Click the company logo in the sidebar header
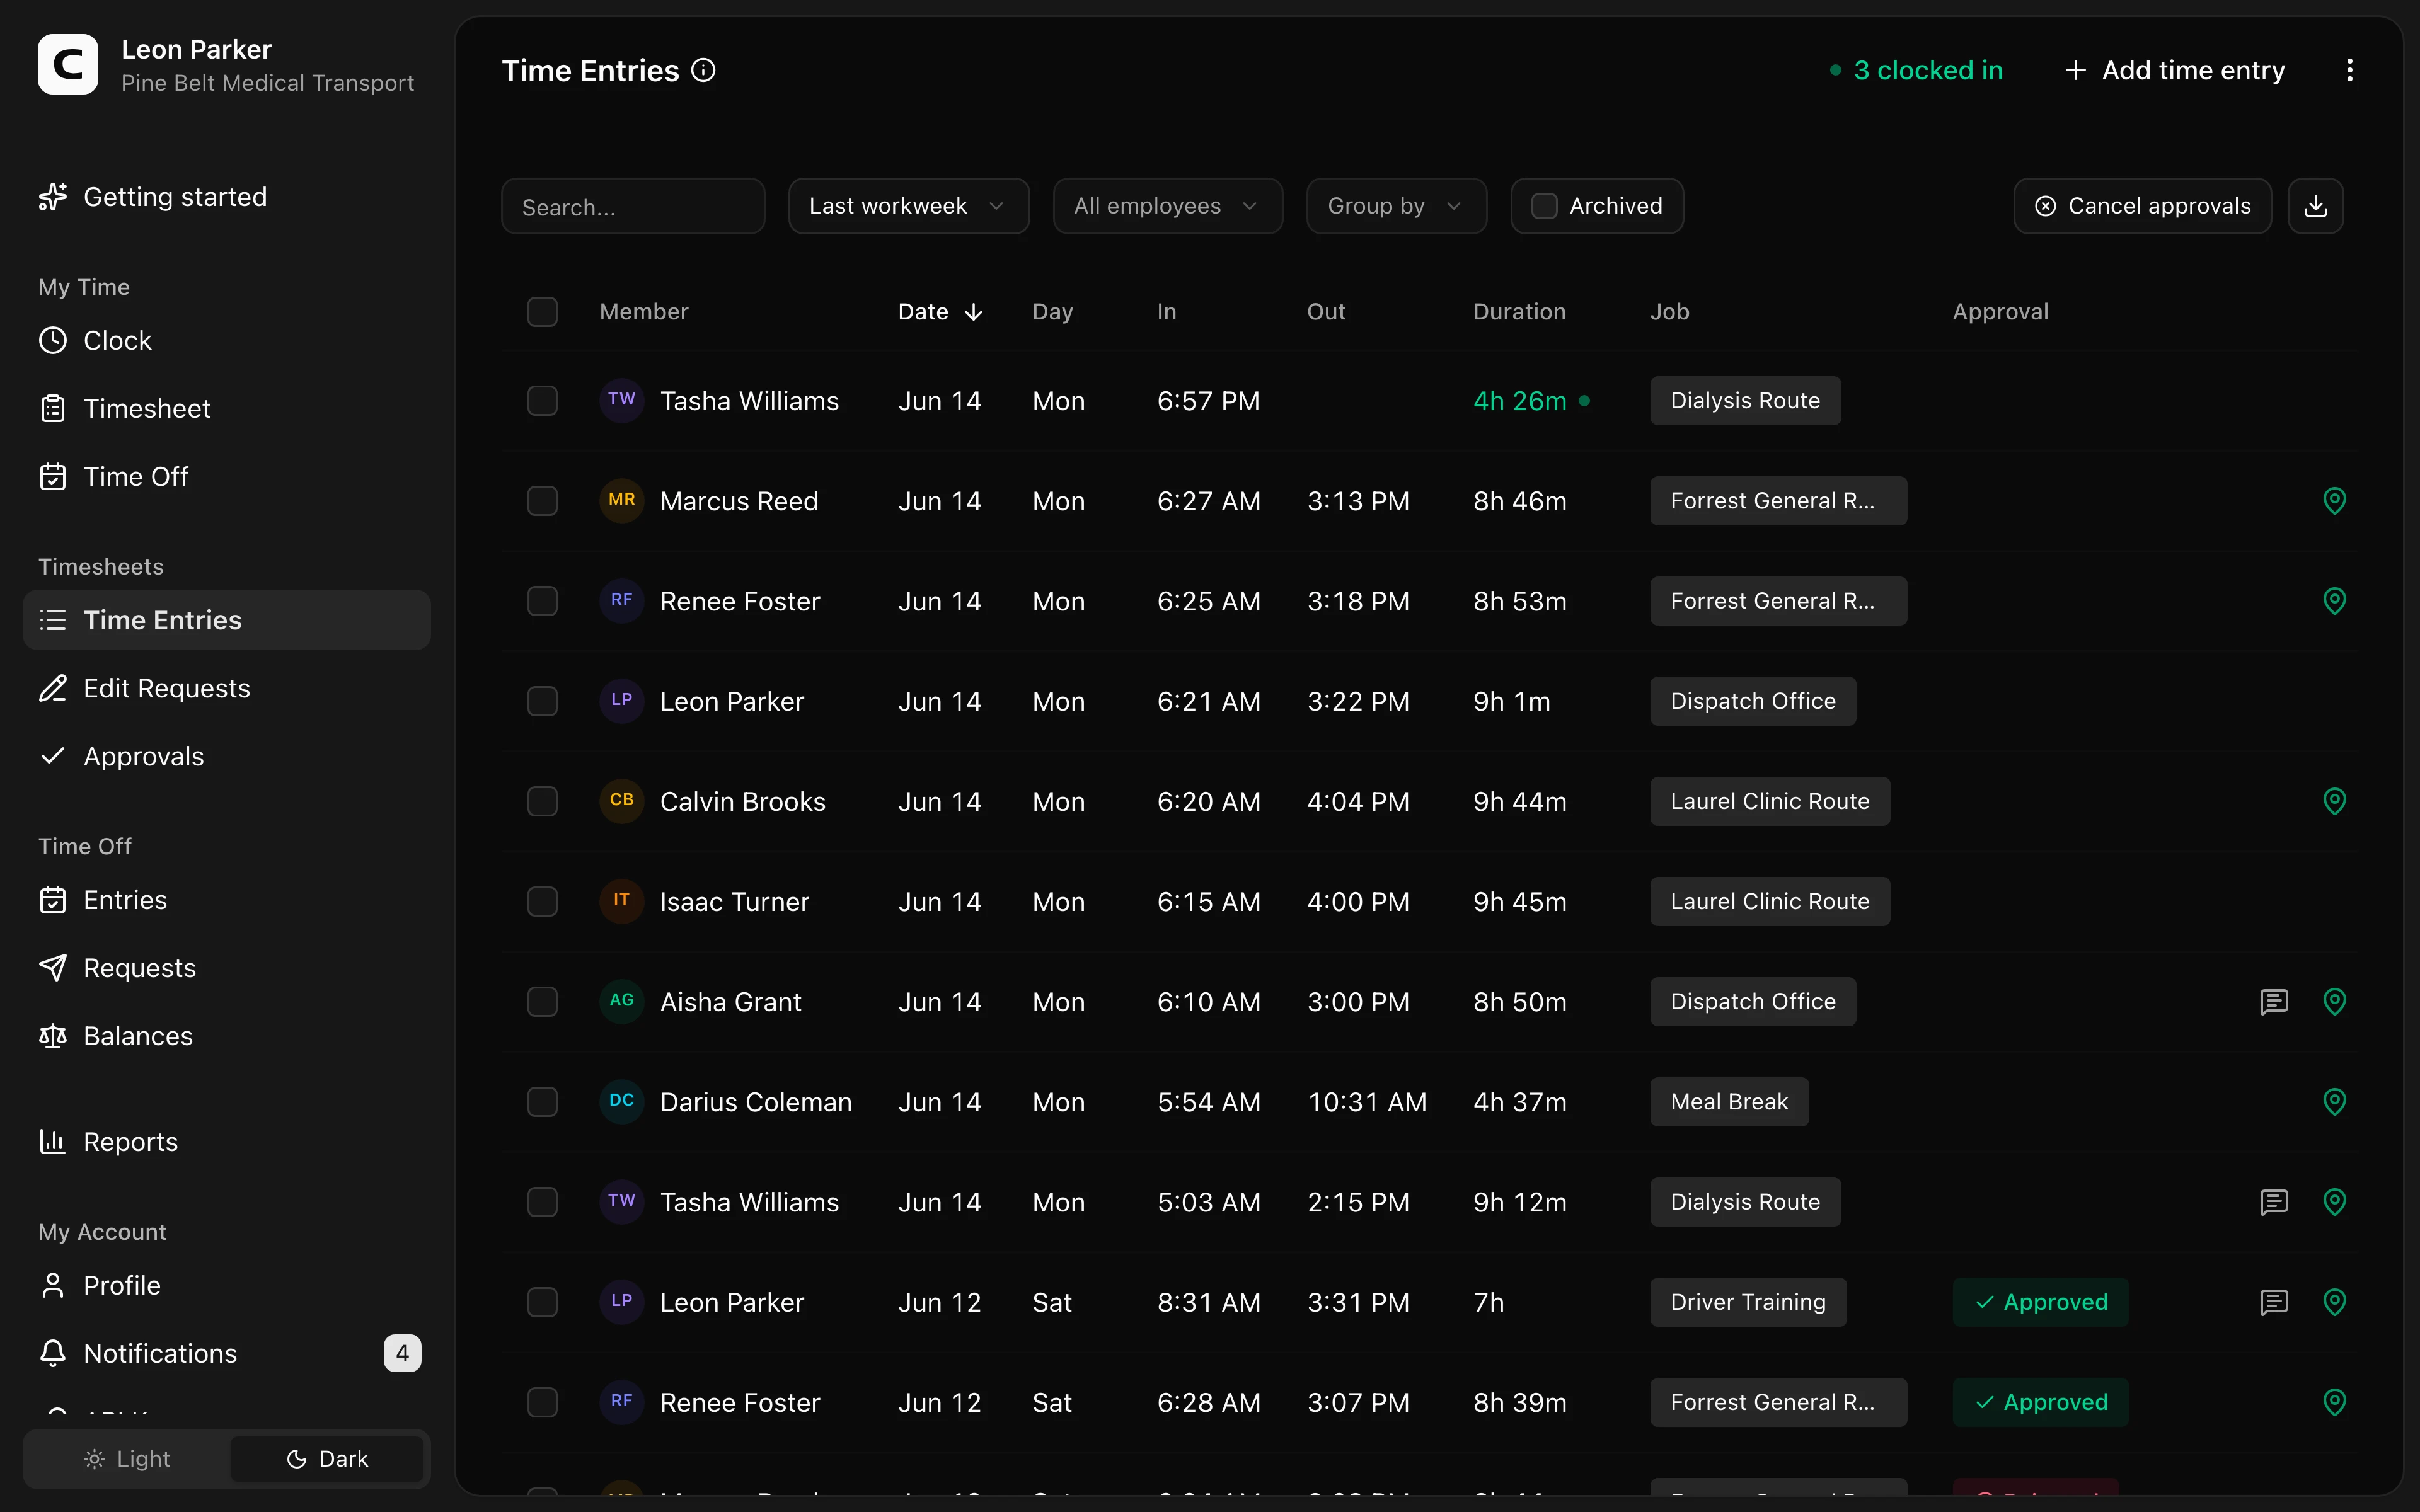2420x1512 pixels. [x=68, y=65]
